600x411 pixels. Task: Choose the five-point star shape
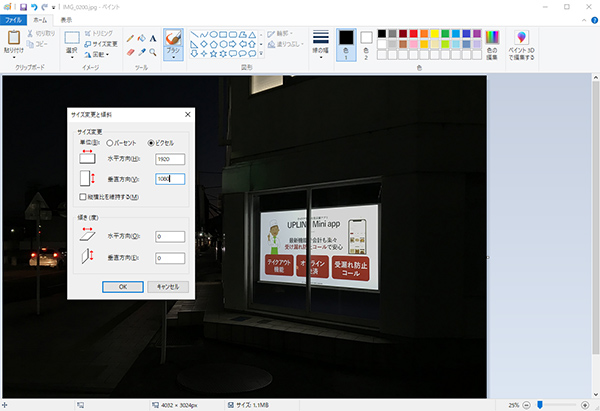coord(213,54)
